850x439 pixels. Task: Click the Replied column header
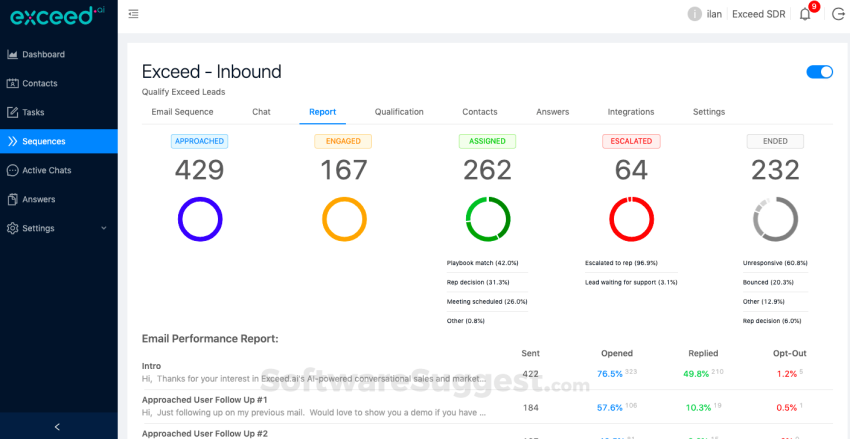(x=703, y=353)
